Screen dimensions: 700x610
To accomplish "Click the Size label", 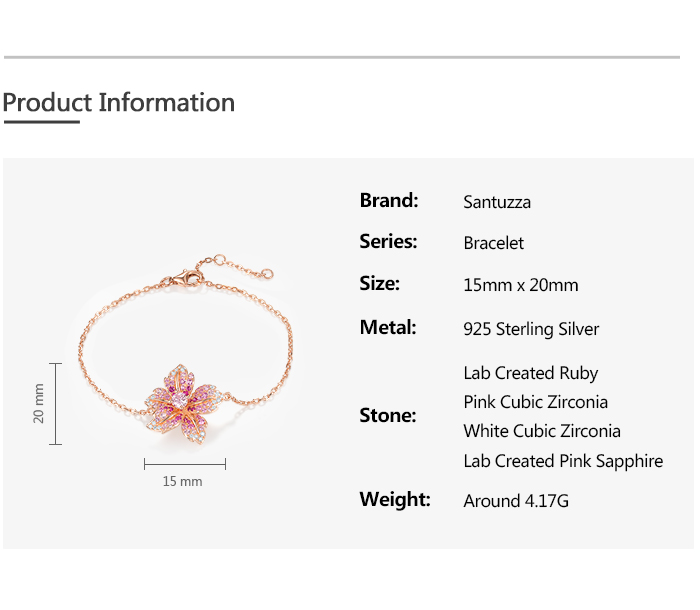I will pyautogui.click(x=379, y=284).
